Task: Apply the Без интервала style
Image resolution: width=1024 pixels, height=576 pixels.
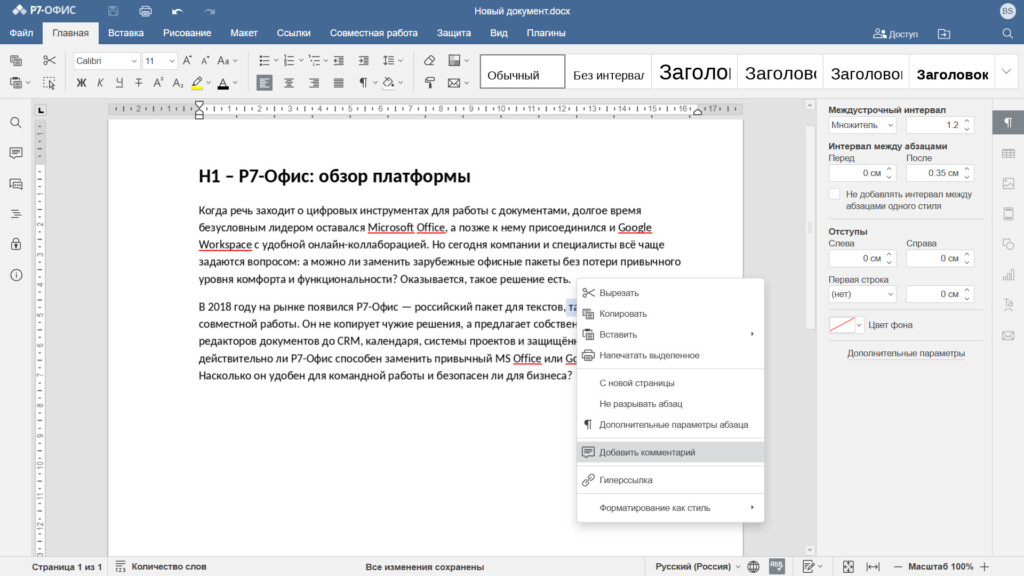Action: [608, 72]
